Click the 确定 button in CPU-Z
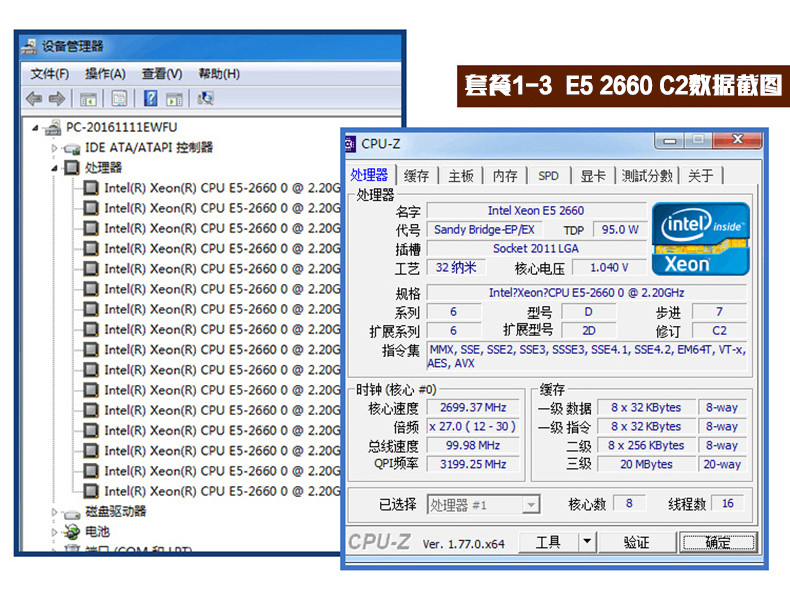This screenshot has width=790, height=602. point(718,543)
